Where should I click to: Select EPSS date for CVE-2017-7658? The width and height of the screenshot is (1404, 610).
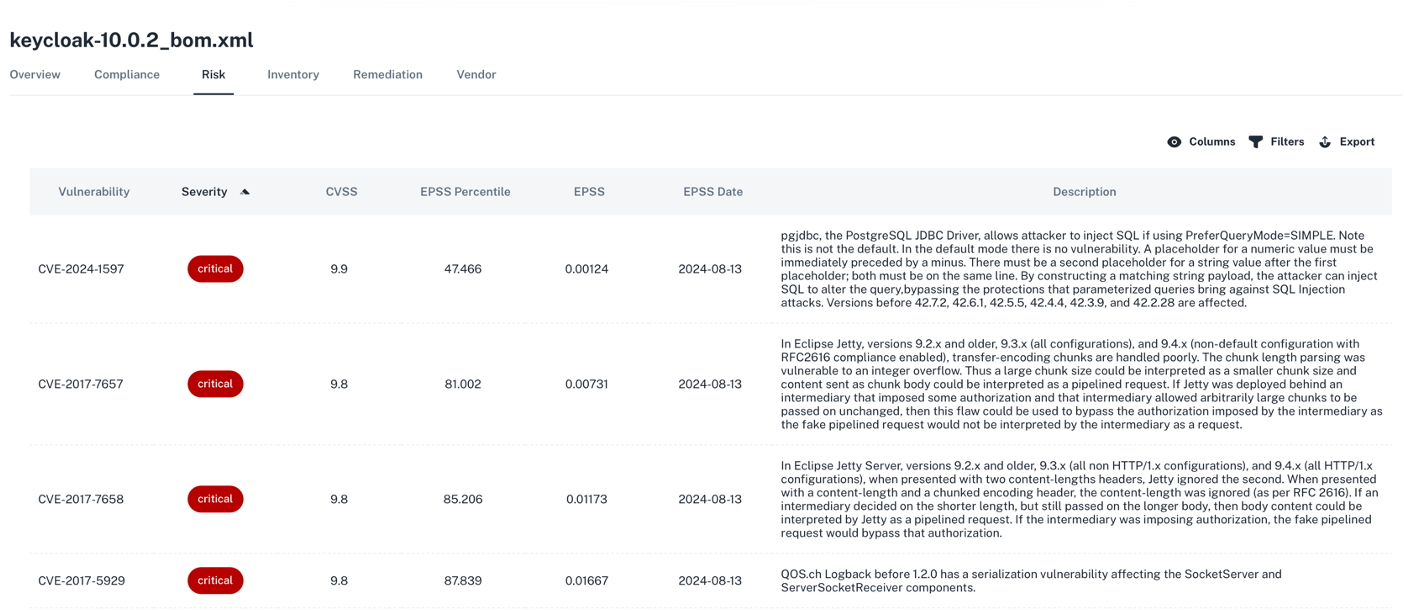[710, 499]
